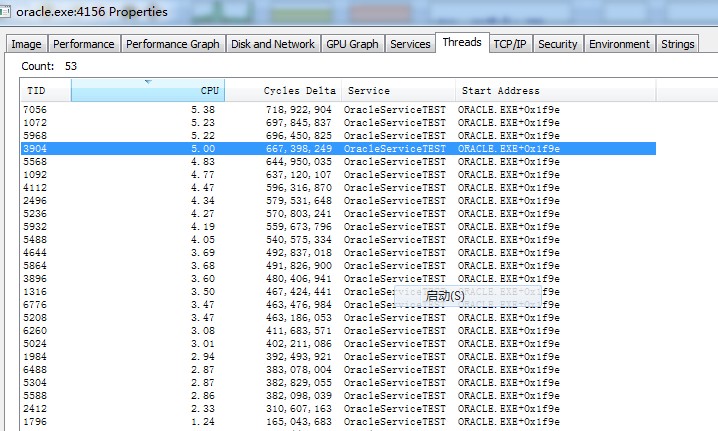The image size is (718, 431).
Task: Select thread row with TID 1796
Action: [338, 421]
